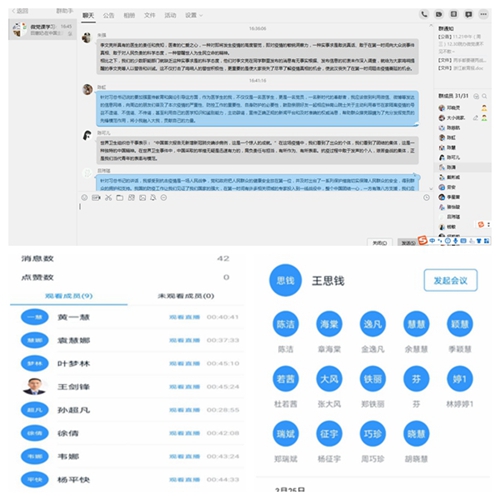Select the scissors screenshot tool
Viewport: 500px width, 500px height.
[108, 198]
